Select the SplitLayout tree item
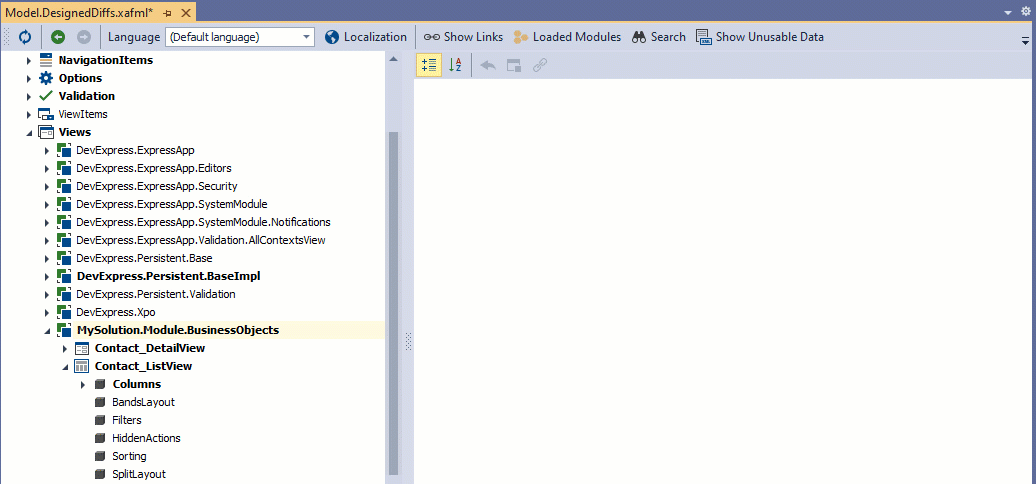The height and width of the screenshot is (484, 1036). 139,474
